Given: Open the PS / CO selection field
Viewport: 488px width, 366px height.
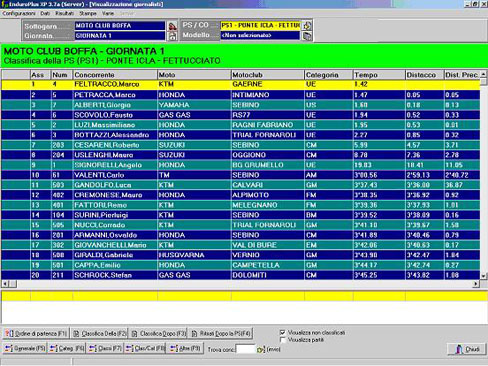Looking at the screenshot, I should [260, 25].
